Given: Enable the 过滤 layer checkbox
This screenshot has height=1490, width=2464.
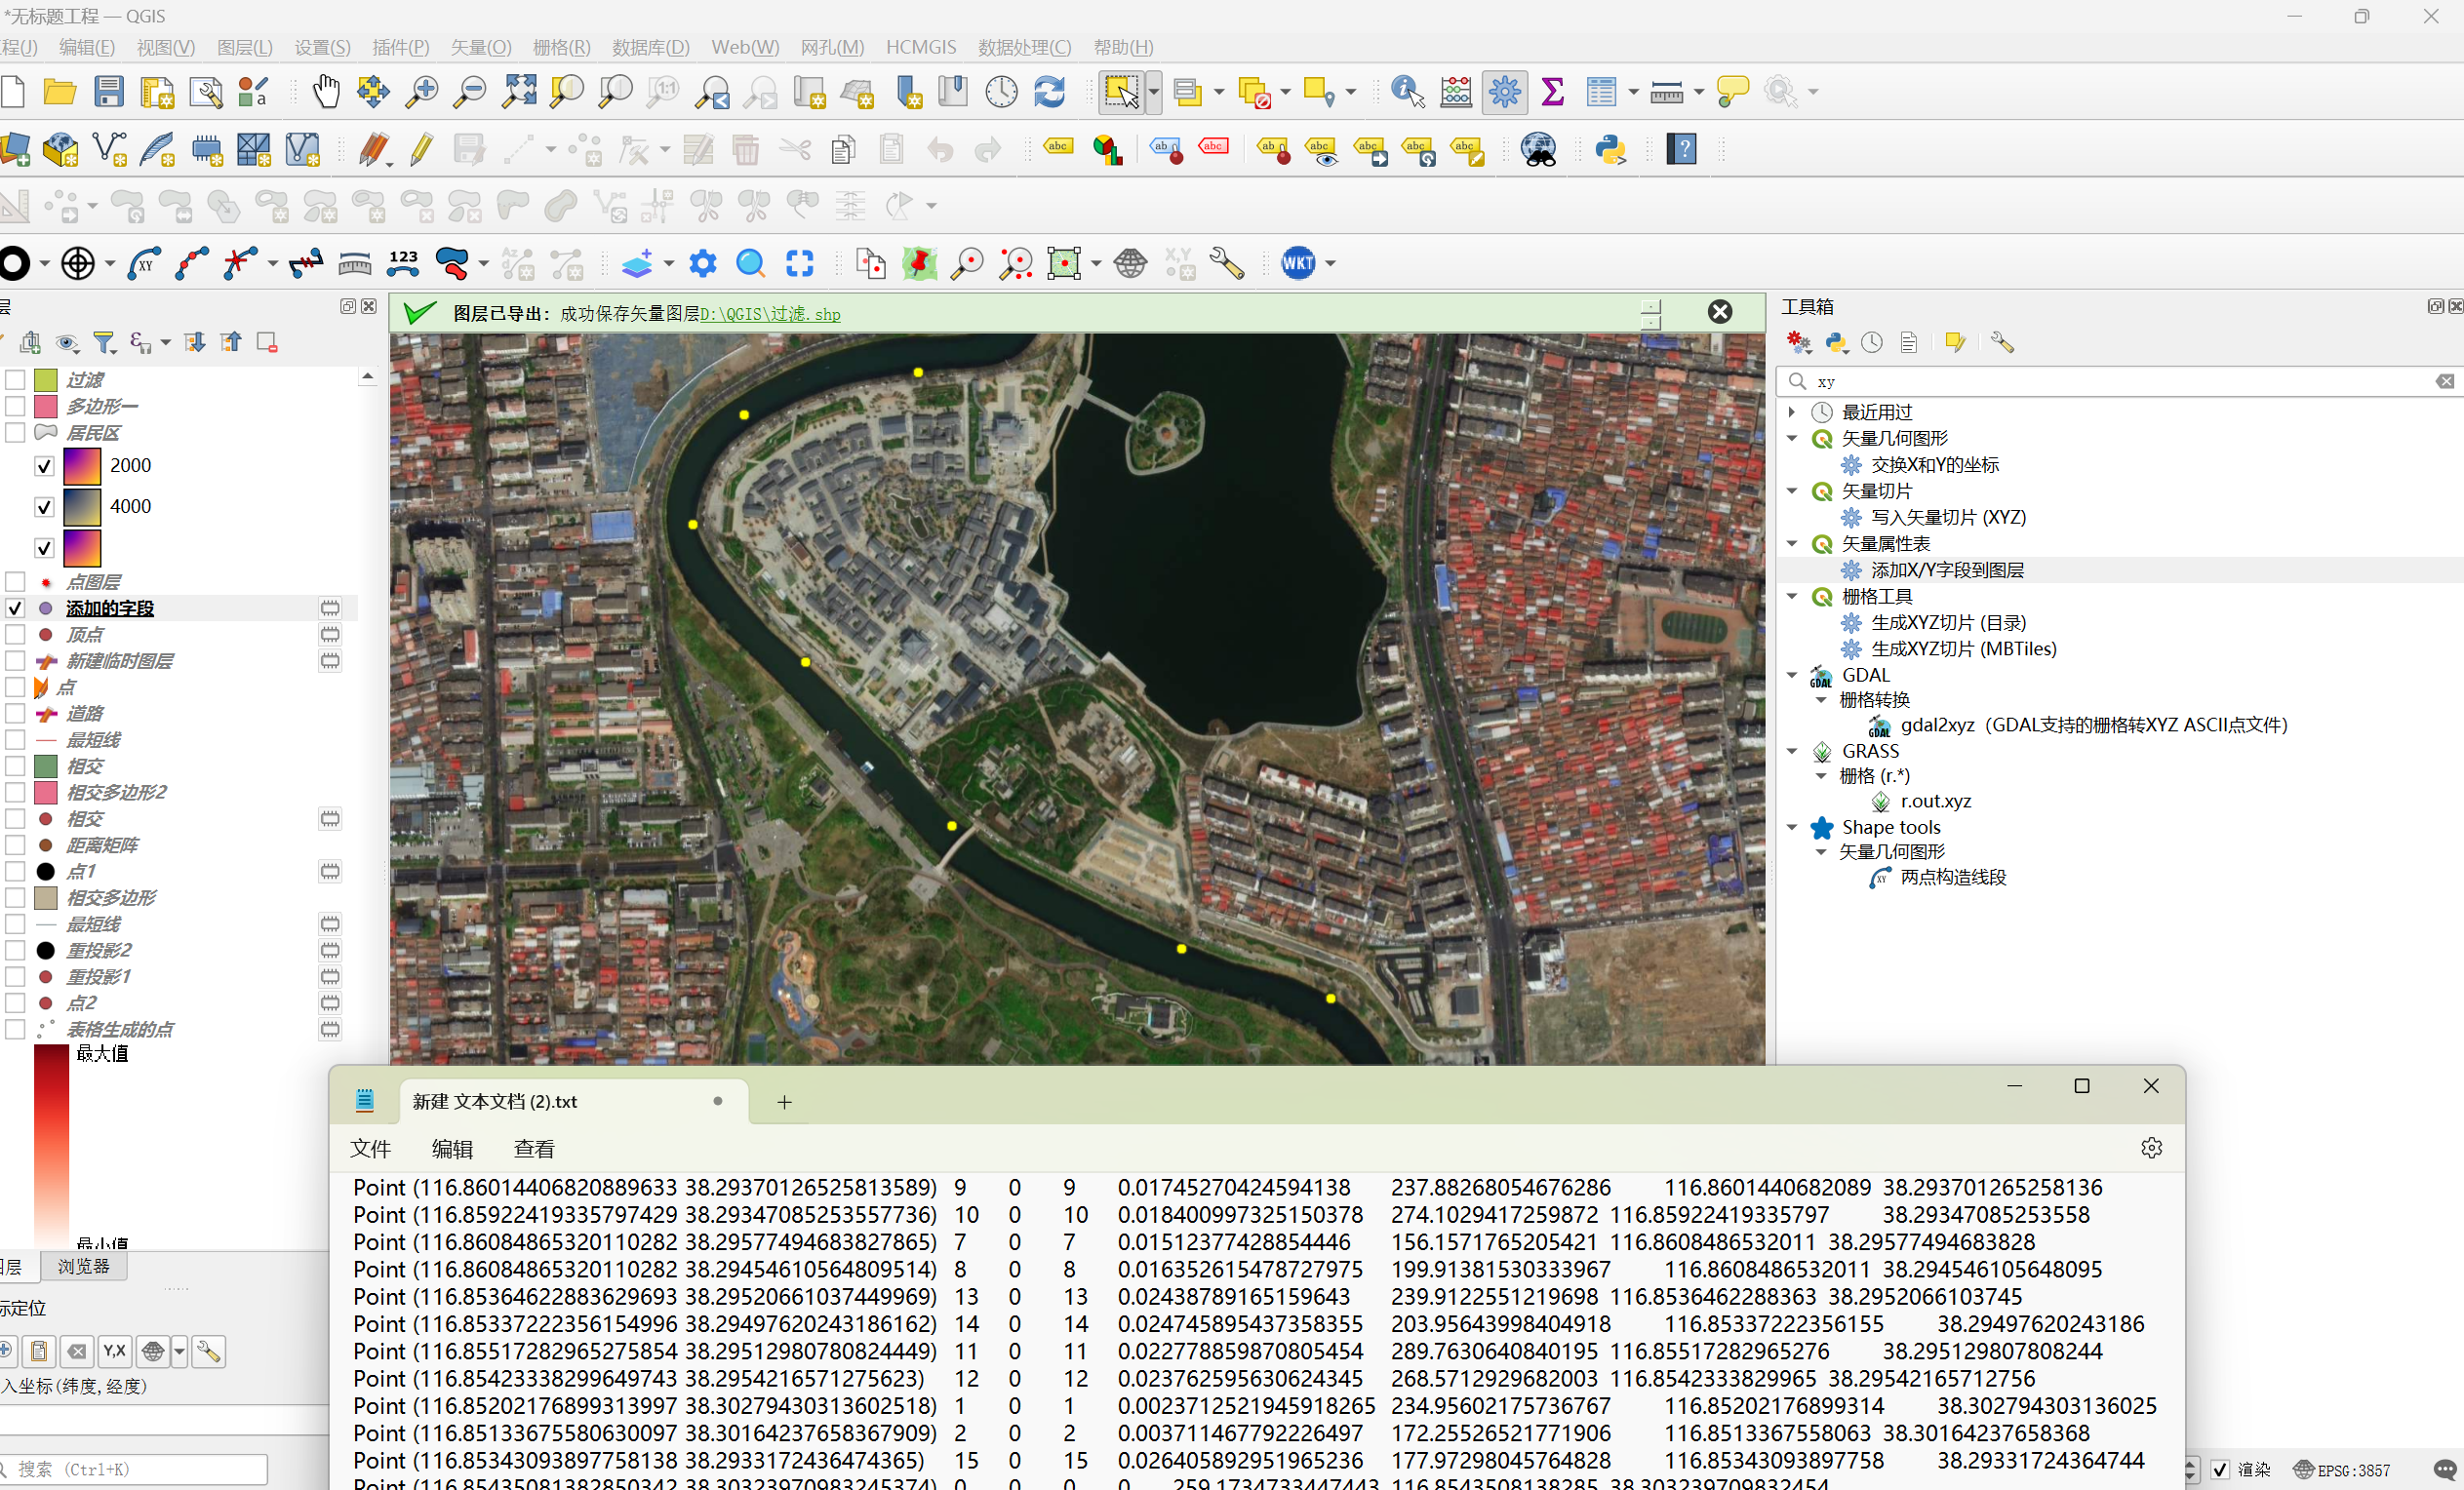Looking at the screenshot, I should click(x=15, y=380).
